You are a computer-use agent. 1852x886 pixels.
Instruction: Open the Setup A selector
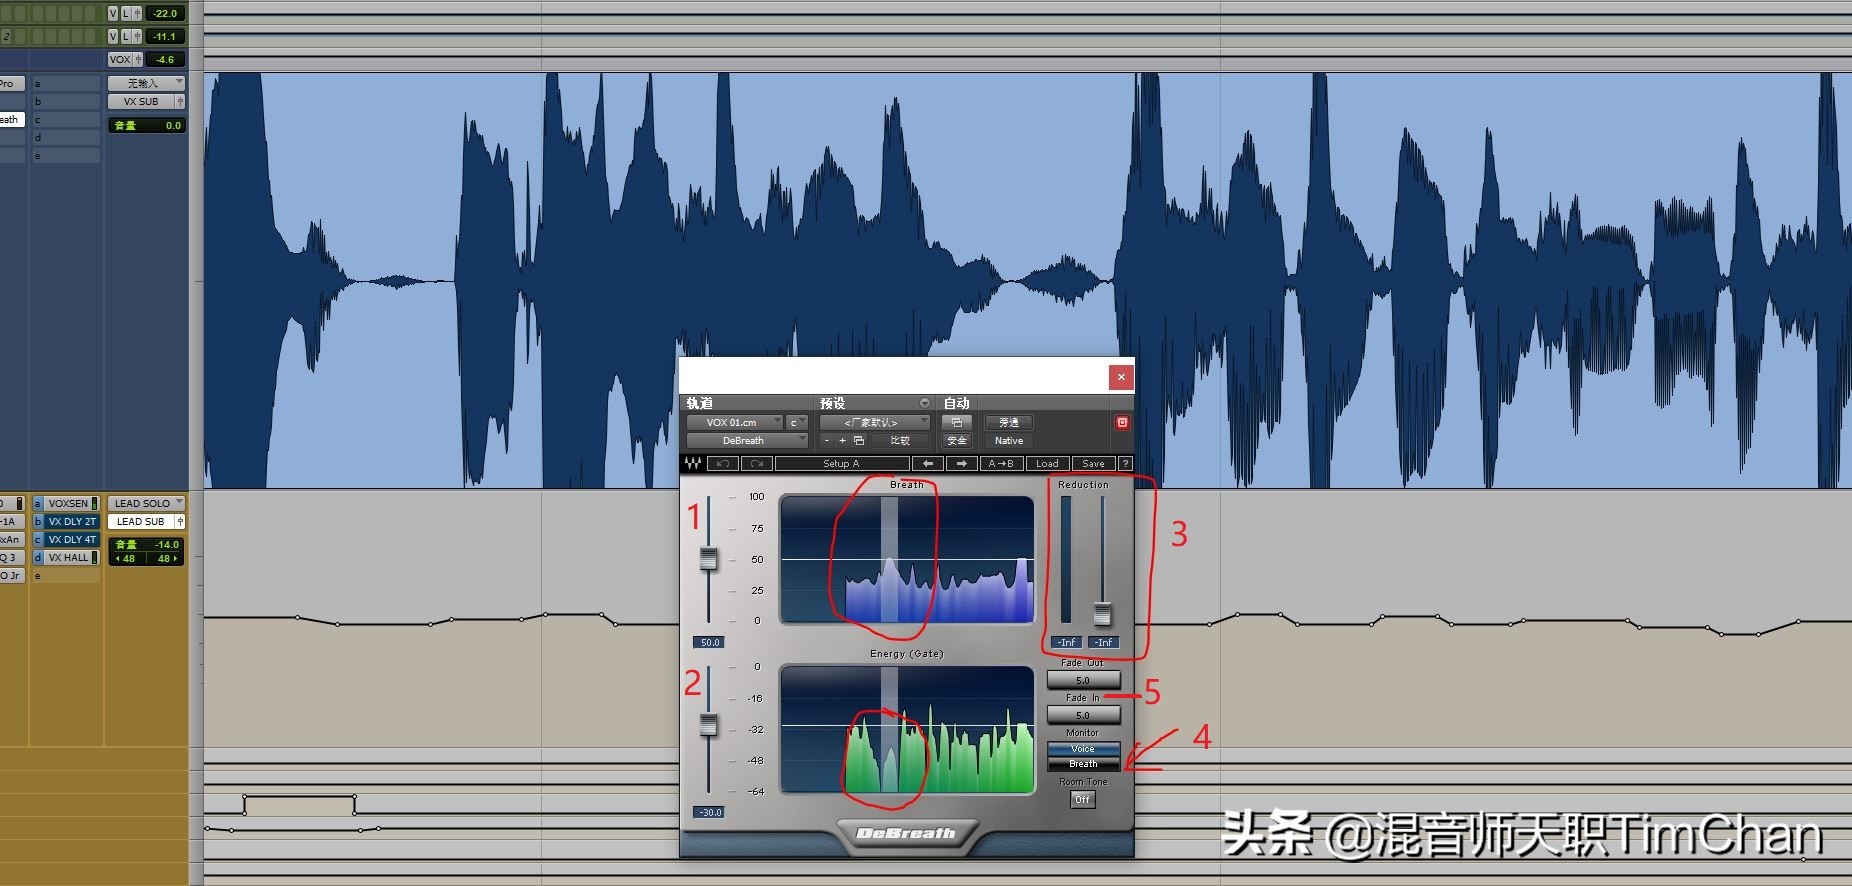click(842, 464)
